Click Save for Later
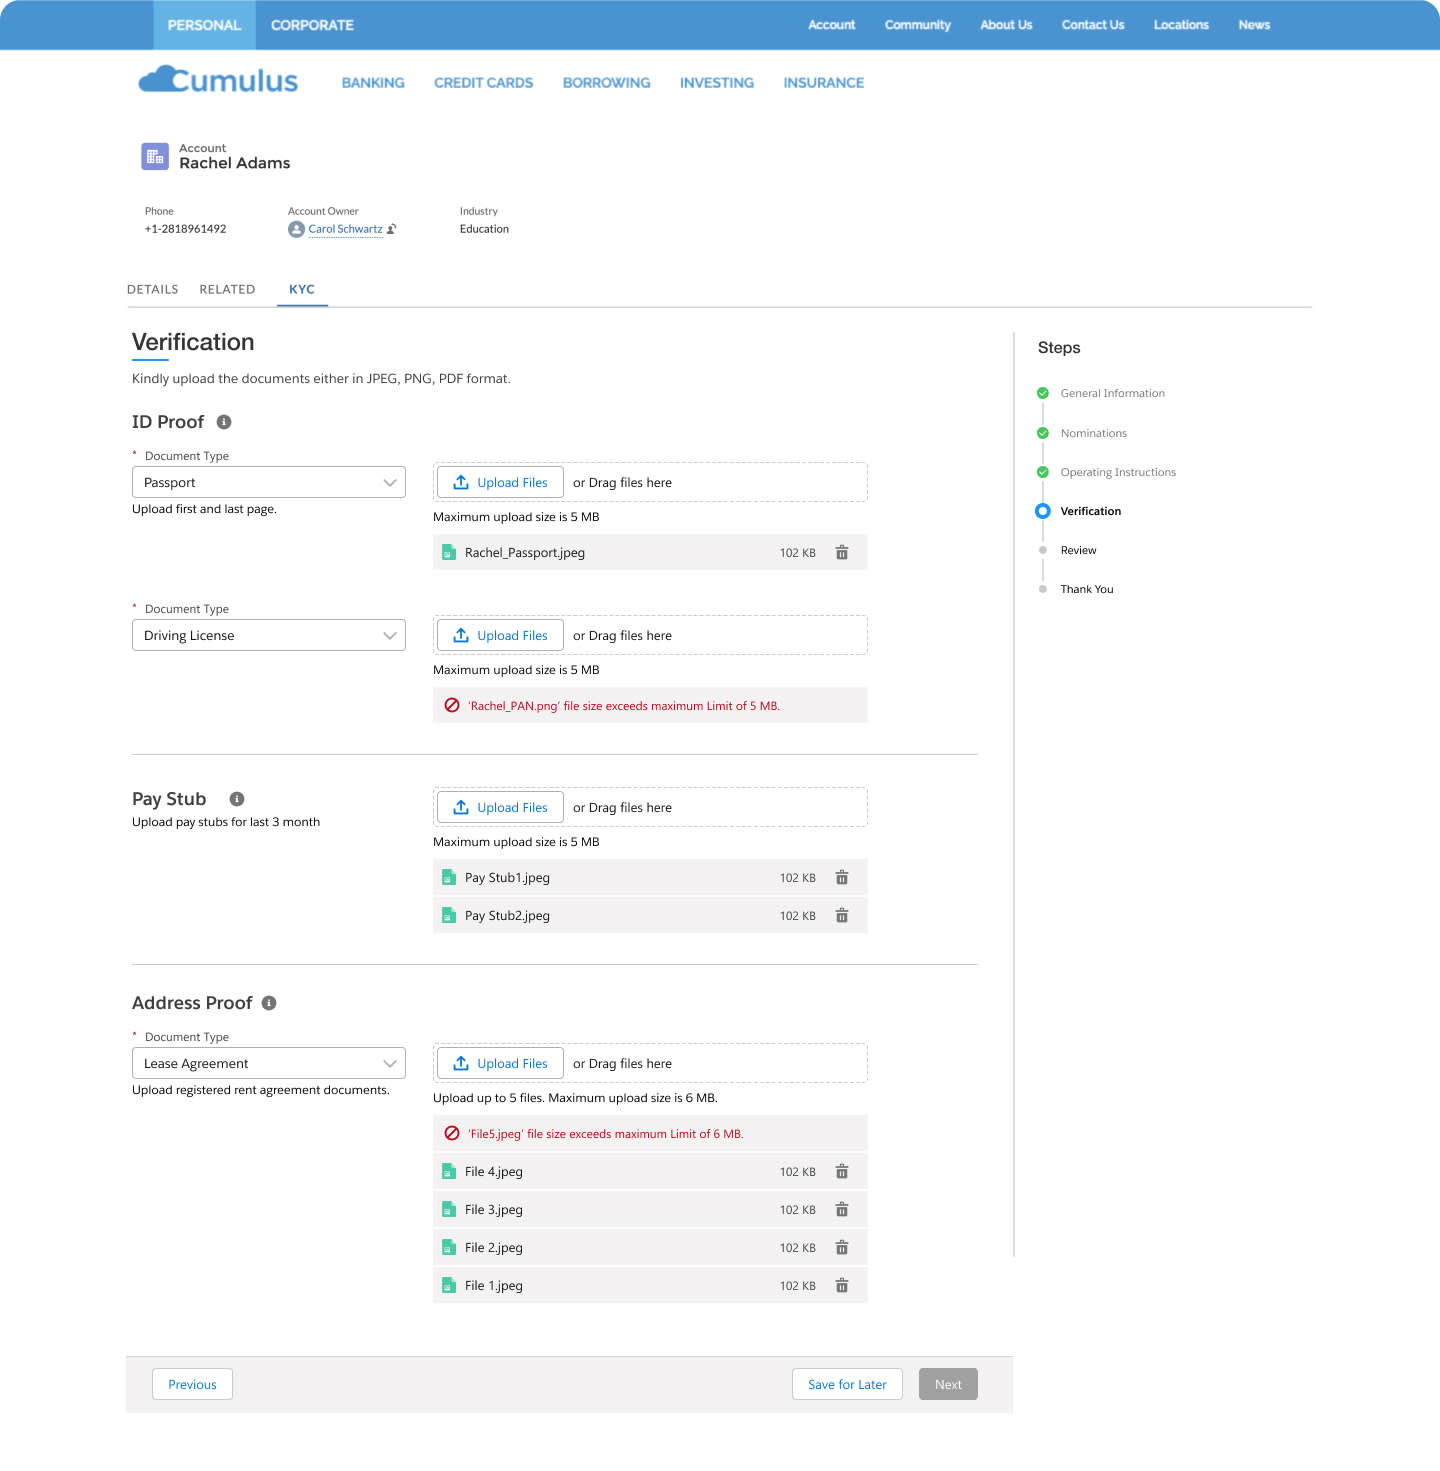The width and height of the screenshot is (1440, 1471). [847, 1384]
